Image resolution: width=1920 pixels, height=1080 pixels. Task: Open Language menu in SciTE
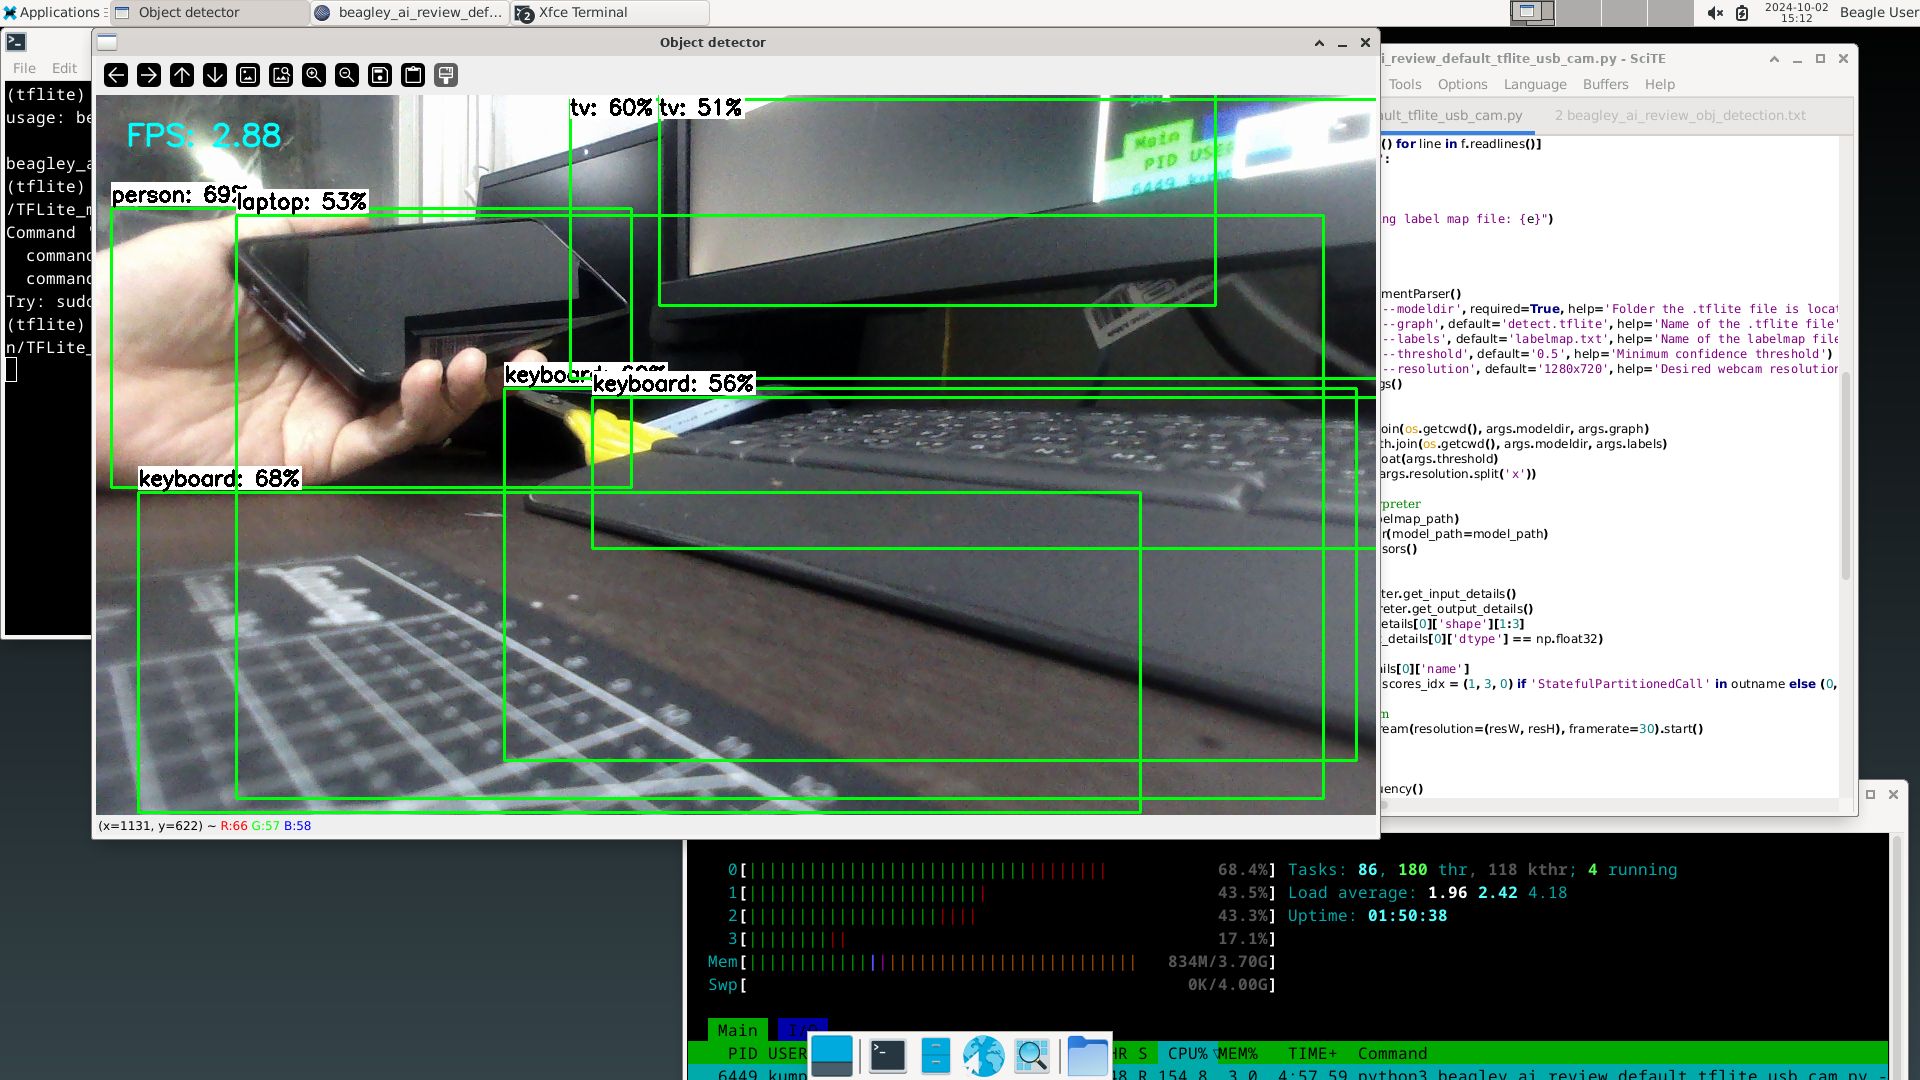tap(1535, 84)
